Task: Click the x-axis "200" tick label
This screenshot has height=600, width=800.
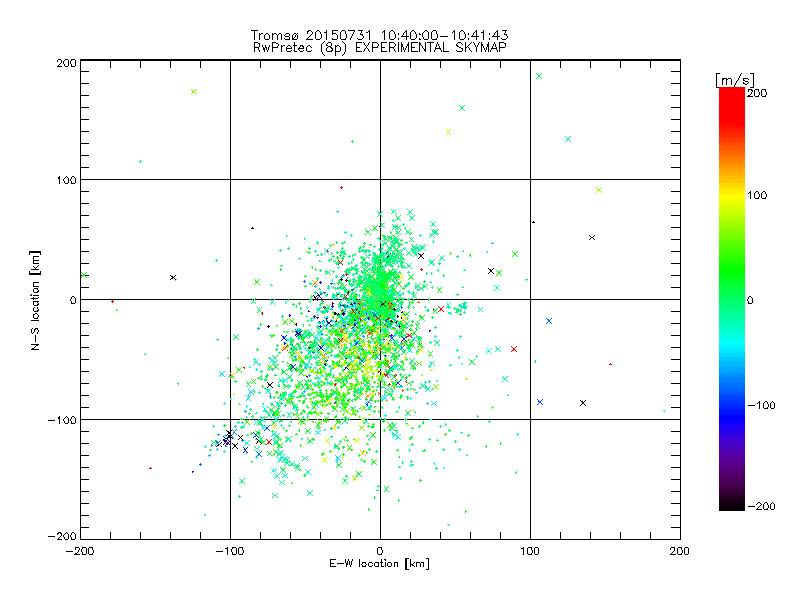Action: tap(680, 551)
